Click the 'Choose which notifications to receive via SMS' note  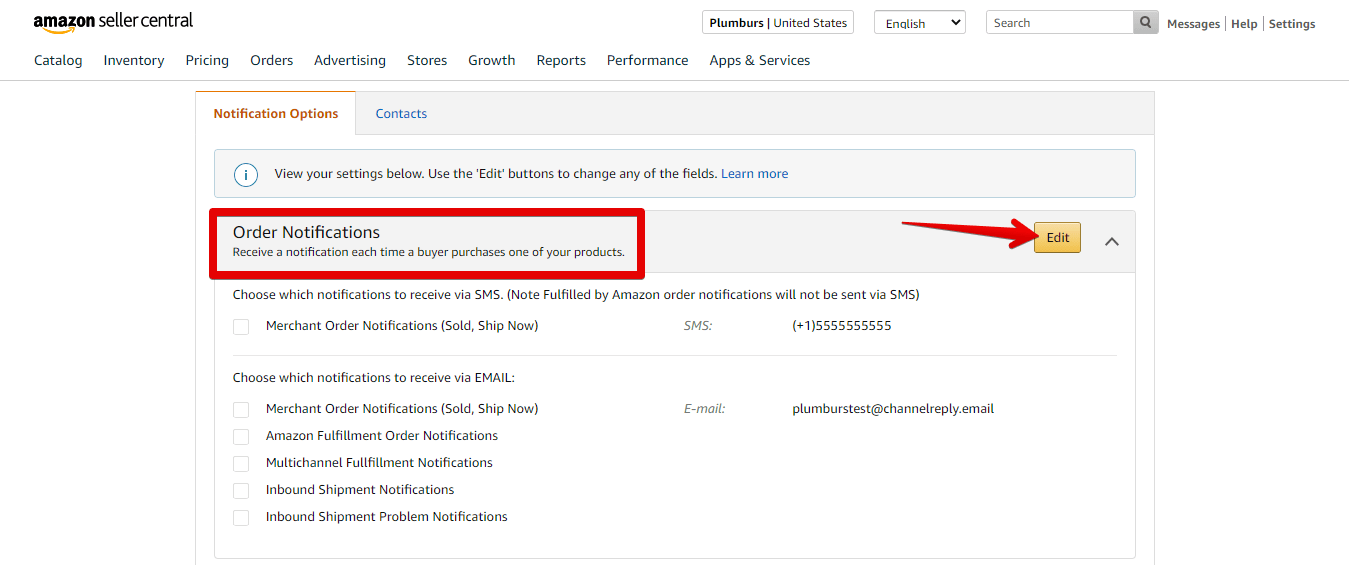click(576, 295)
